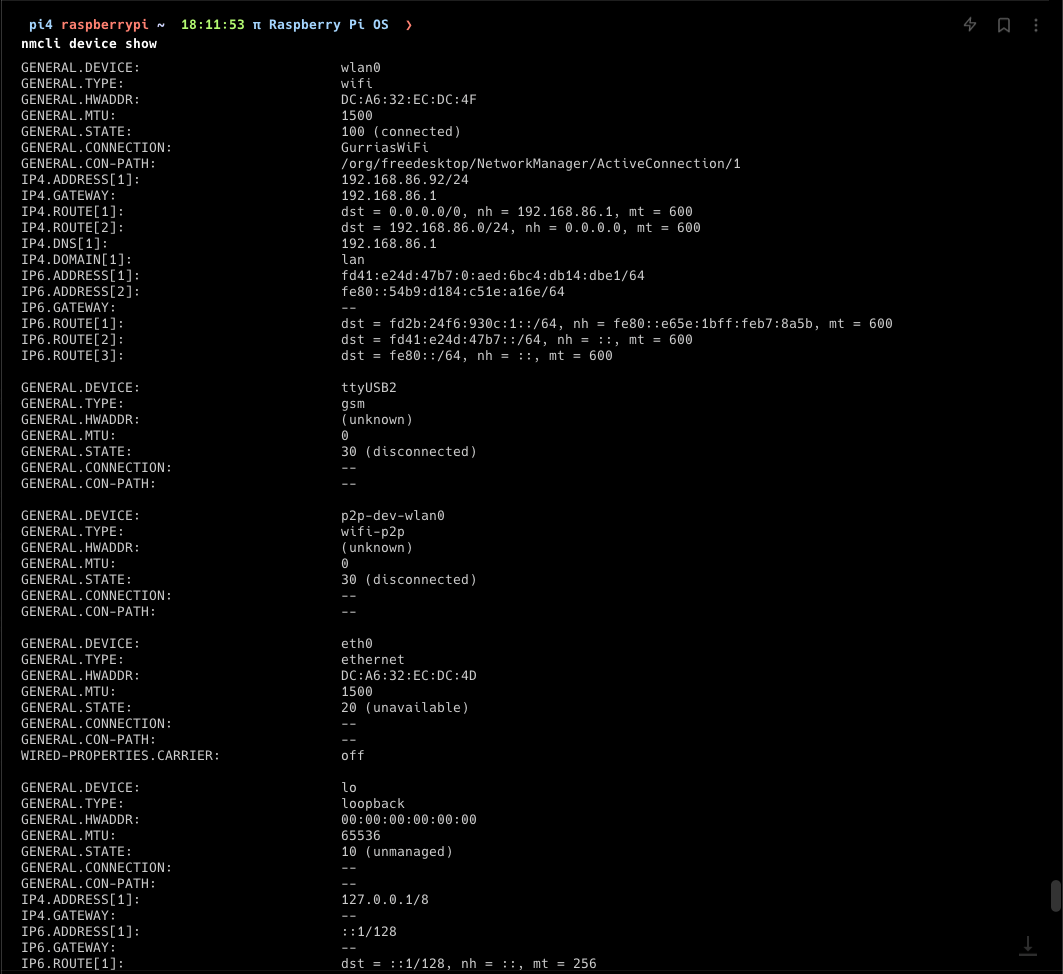Viewport: 1063px width, 974px height.
Task: Click the p2p-dev-wlan0 device name
Action: pyautogui.click(x=393, y=516)
